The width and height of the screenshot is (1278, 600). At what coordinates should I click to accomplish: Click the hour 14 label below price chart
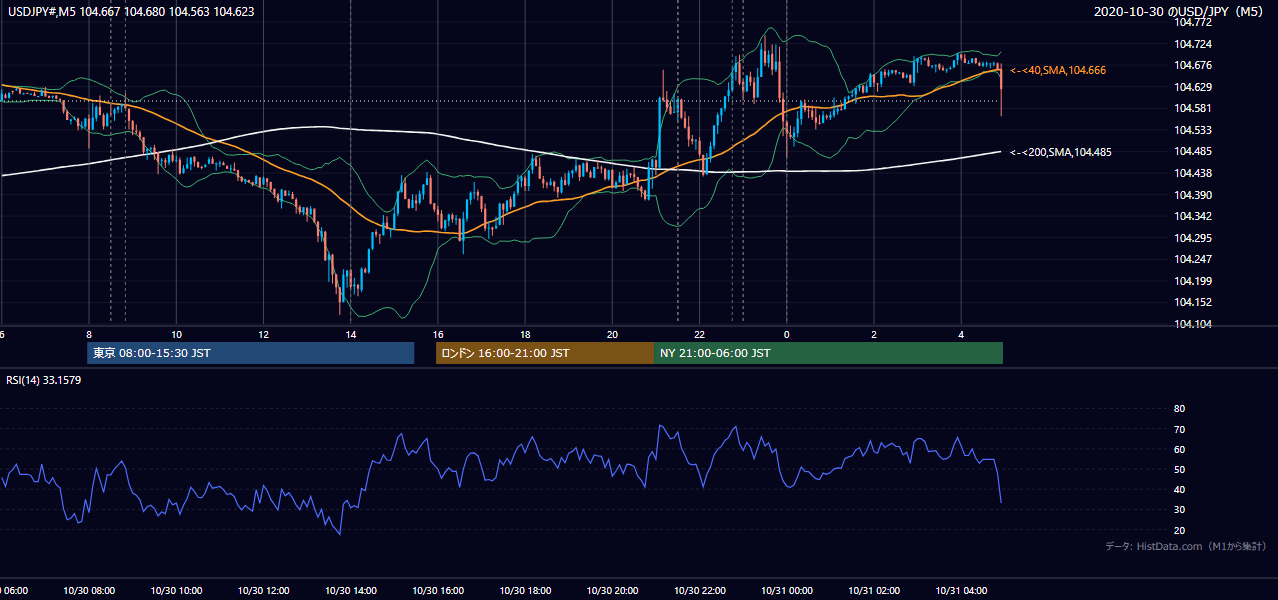[x=351, y=334]
